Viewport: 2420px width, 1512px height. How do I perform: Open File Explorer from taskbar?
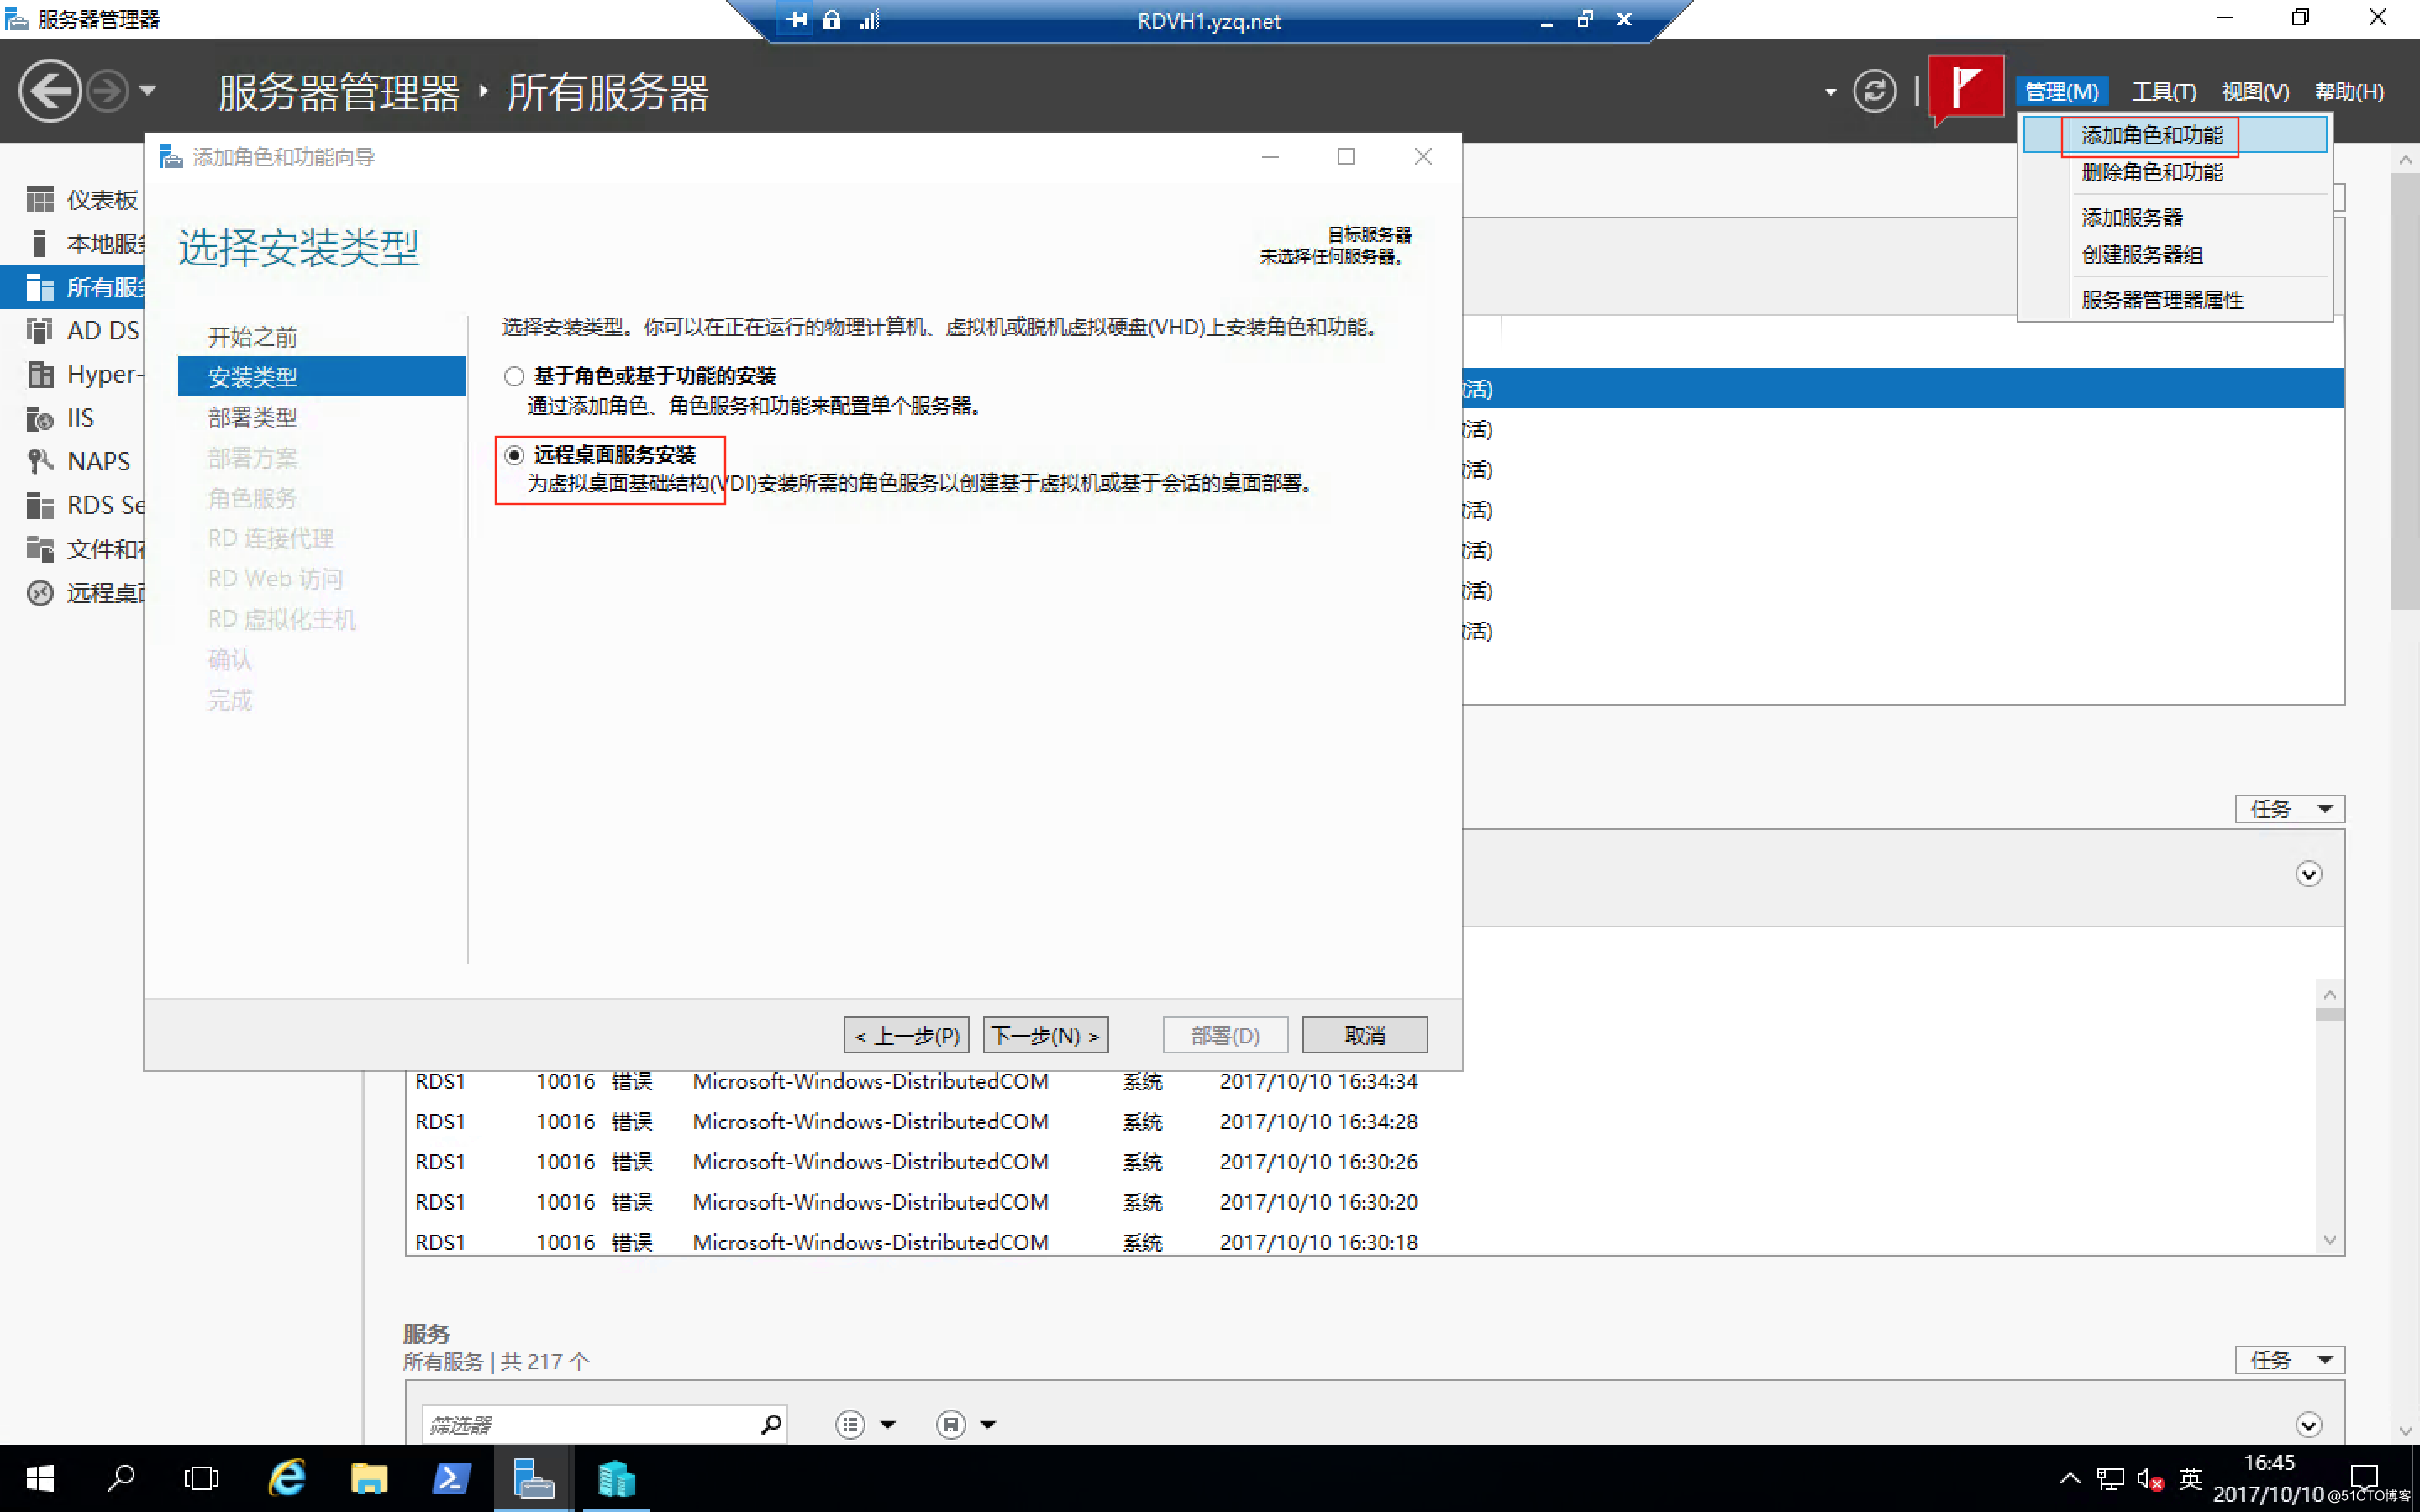[369, 1478]
